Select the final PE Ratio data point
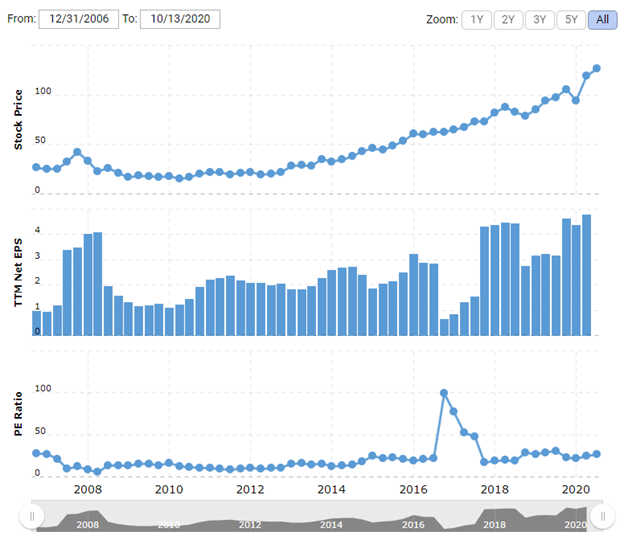Screen dimensions: 624x544 (x=597, y=454)
